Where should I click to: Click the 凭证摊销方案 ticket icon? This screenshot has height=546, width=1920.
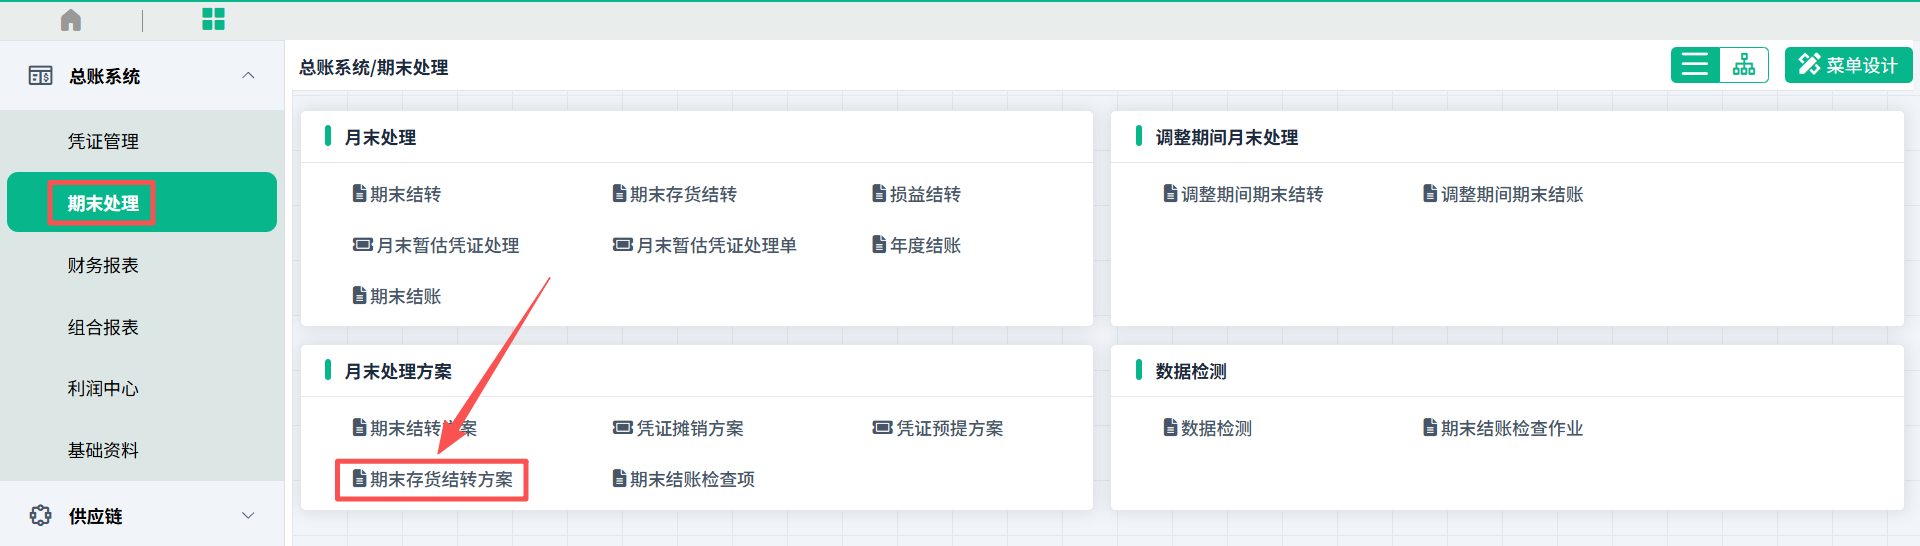tap(622, 428)
